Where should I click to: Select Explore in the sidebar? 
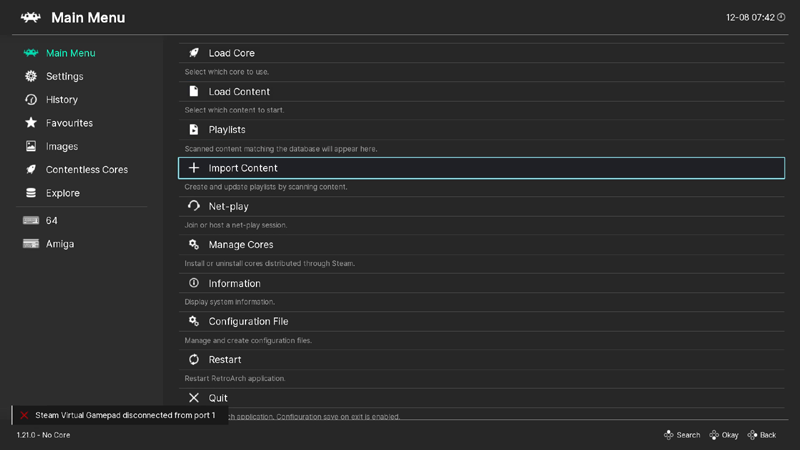62,193
